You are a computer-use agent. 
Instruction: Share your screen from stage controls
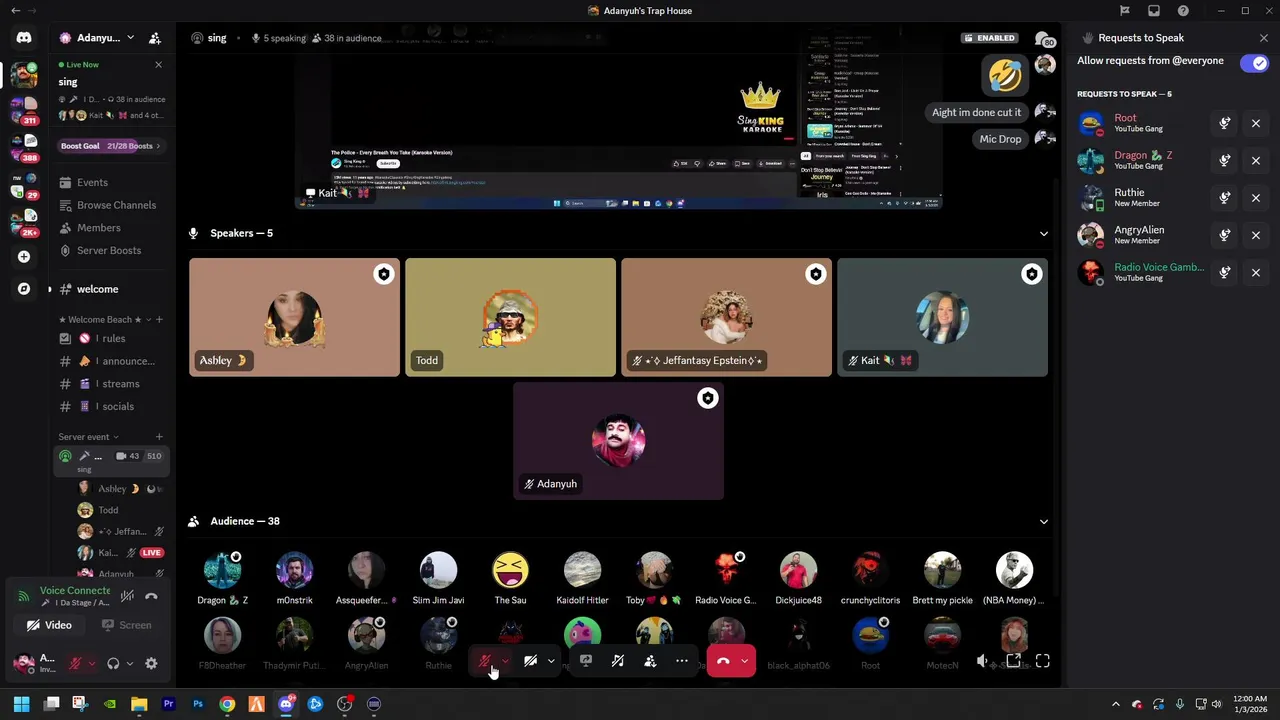coord(586,661)
